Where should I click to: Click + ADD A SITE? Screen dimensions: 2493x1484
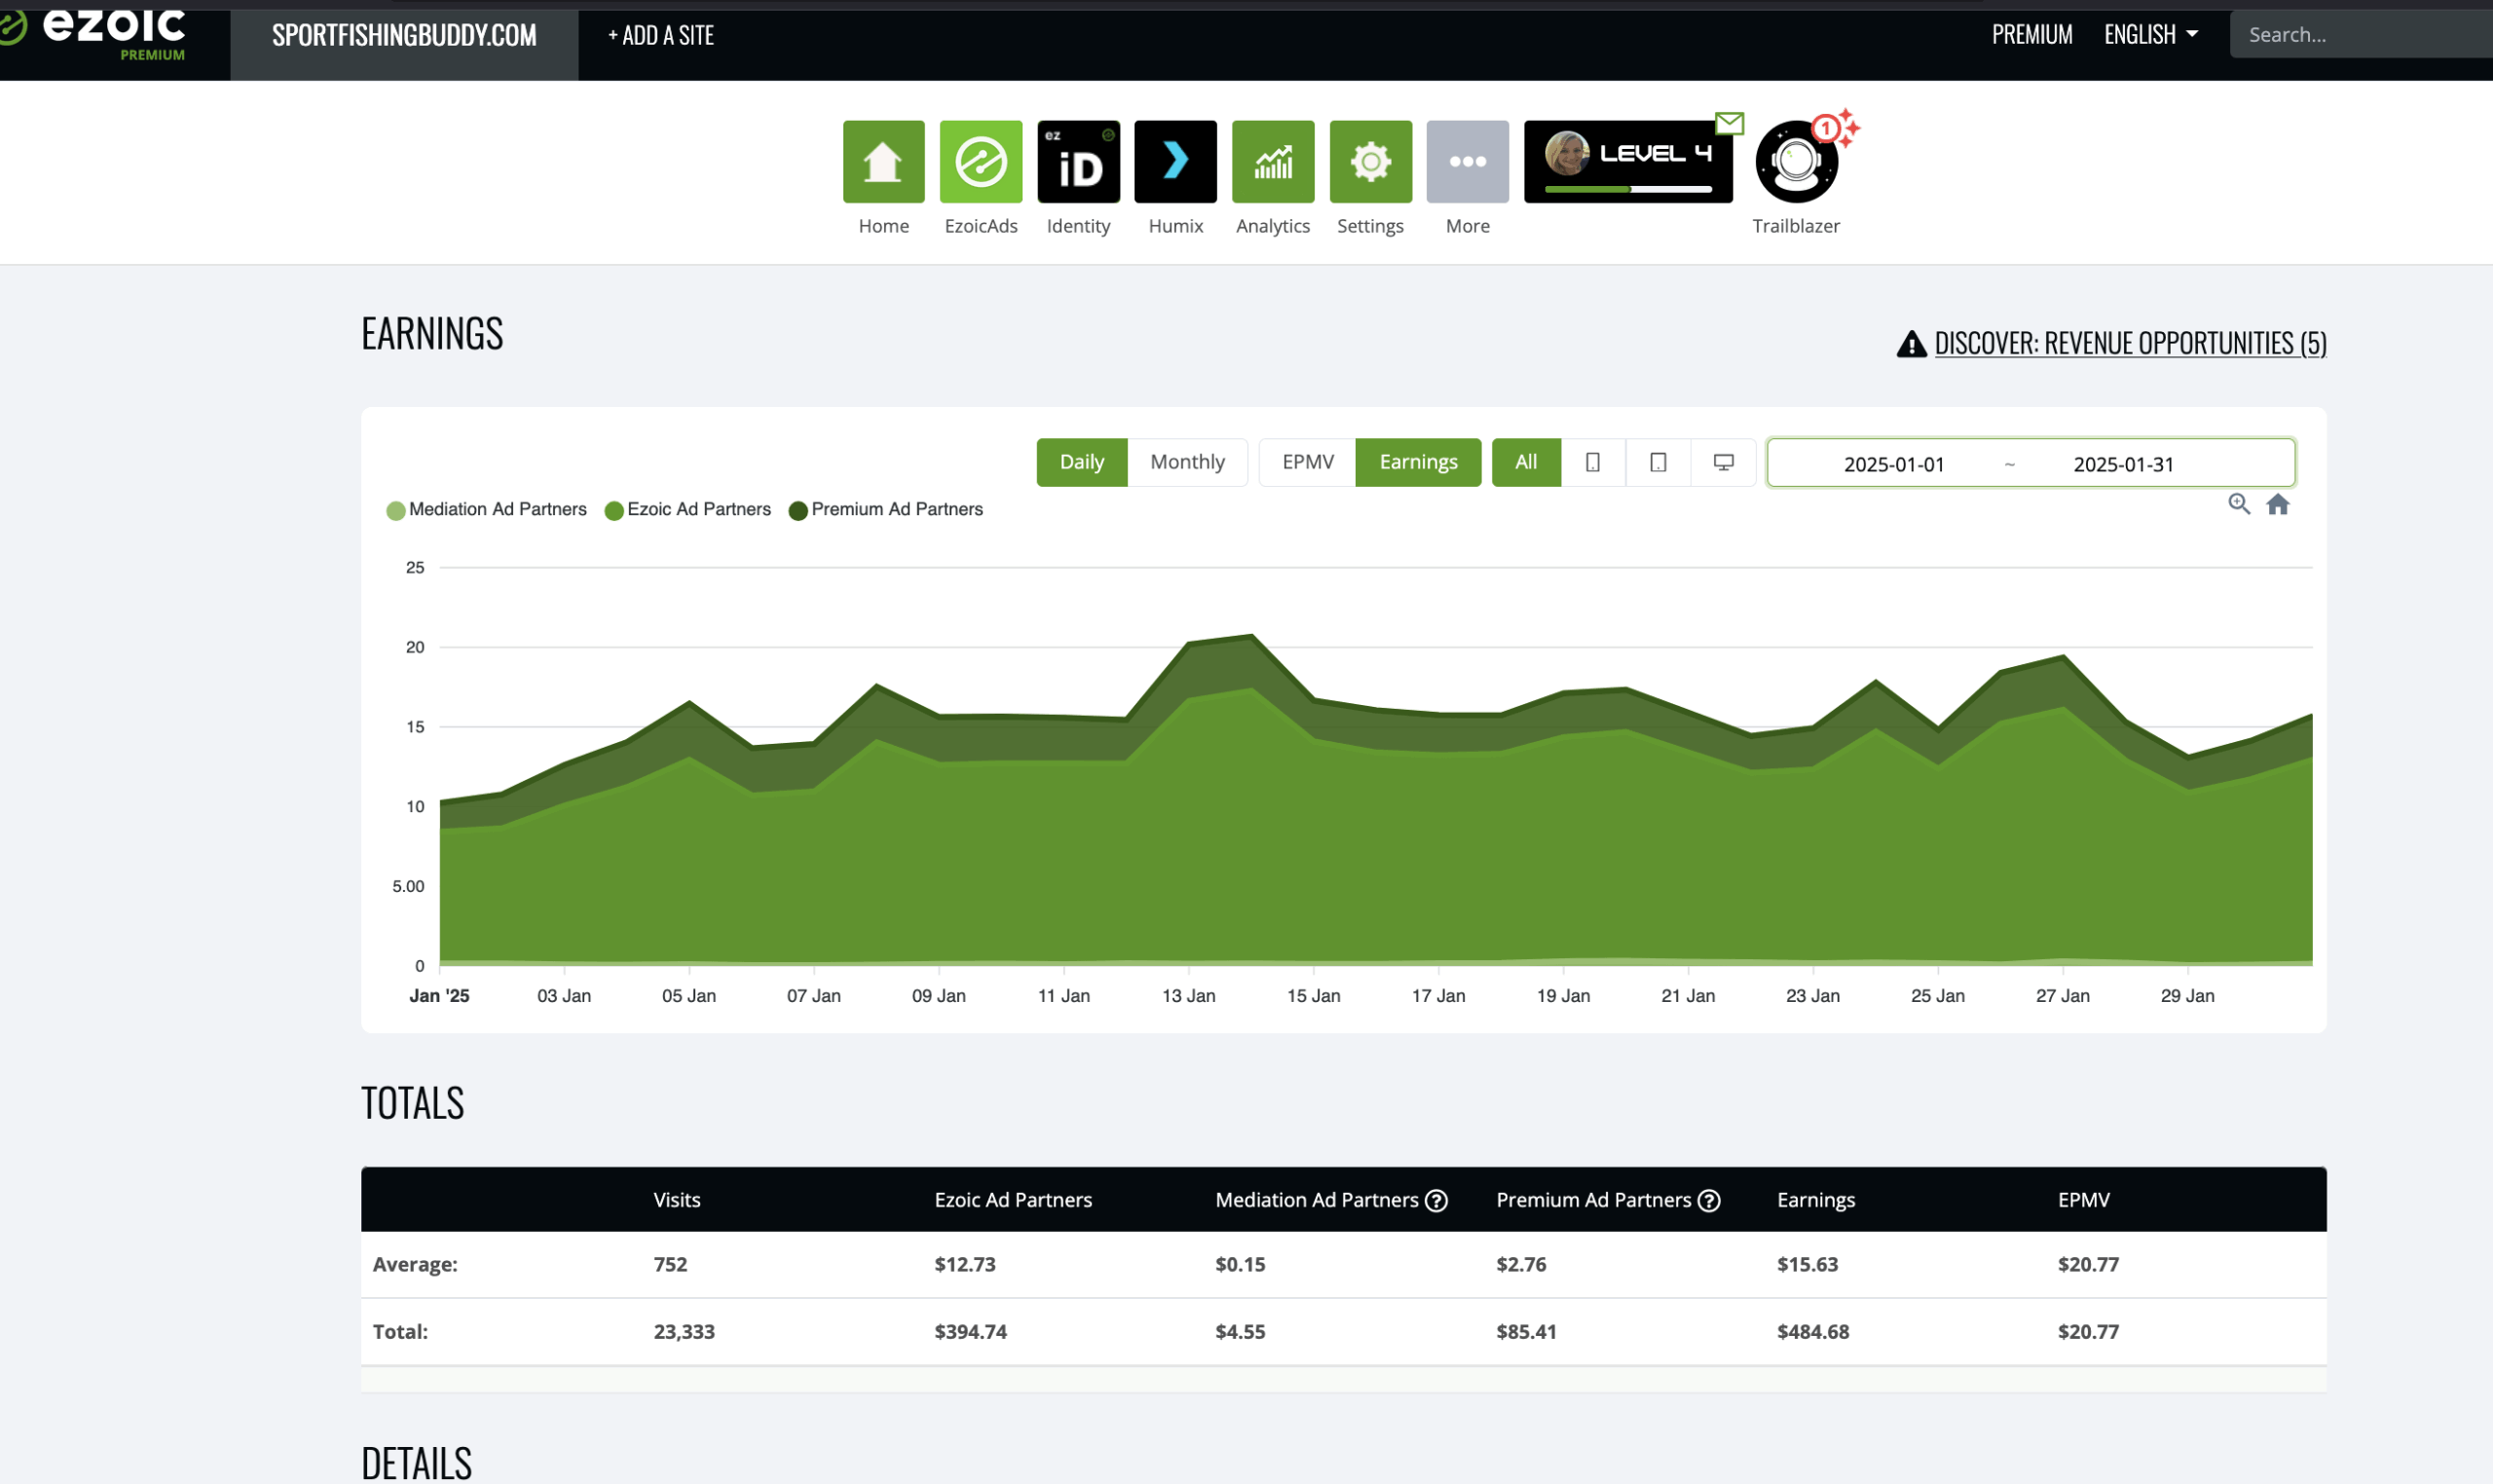tap(661, 35)
